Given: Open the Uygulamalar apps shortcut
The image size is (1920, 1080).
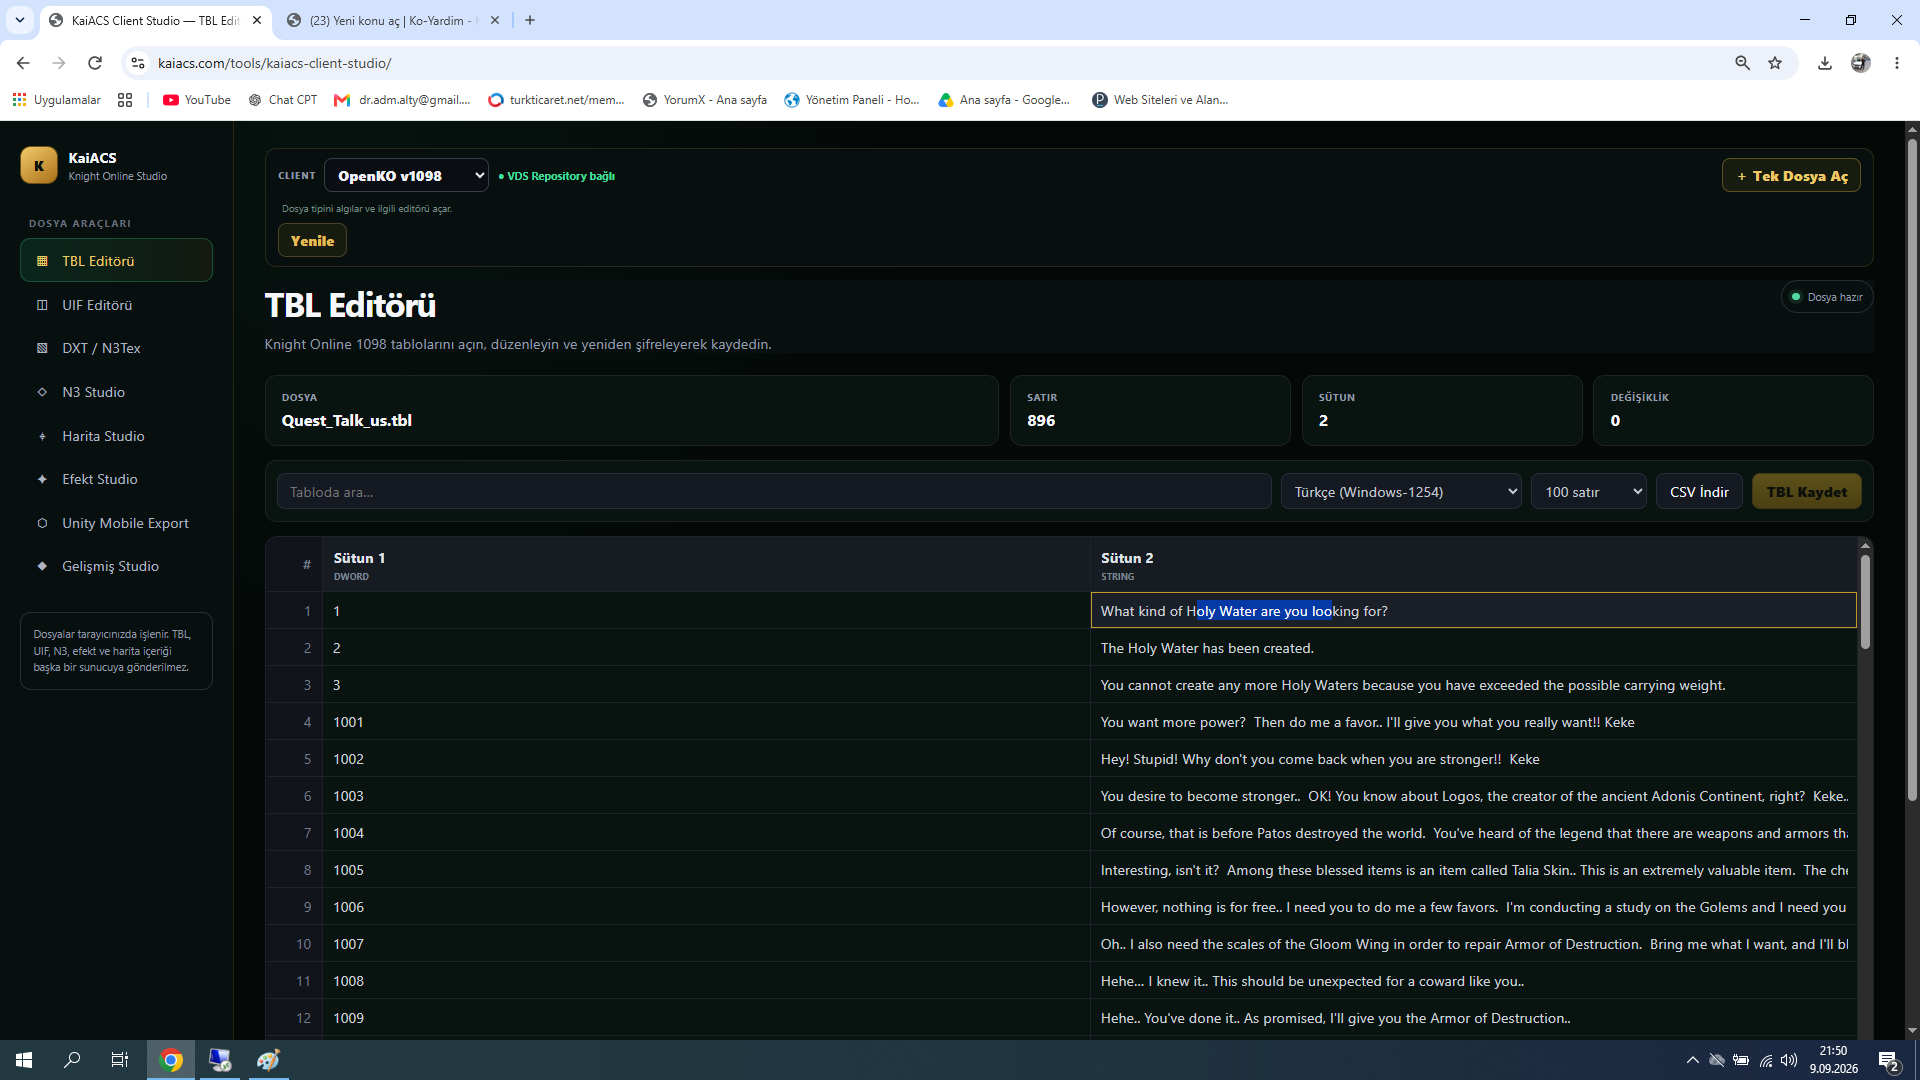Looking at the screenshot, I should pos(57,100).
